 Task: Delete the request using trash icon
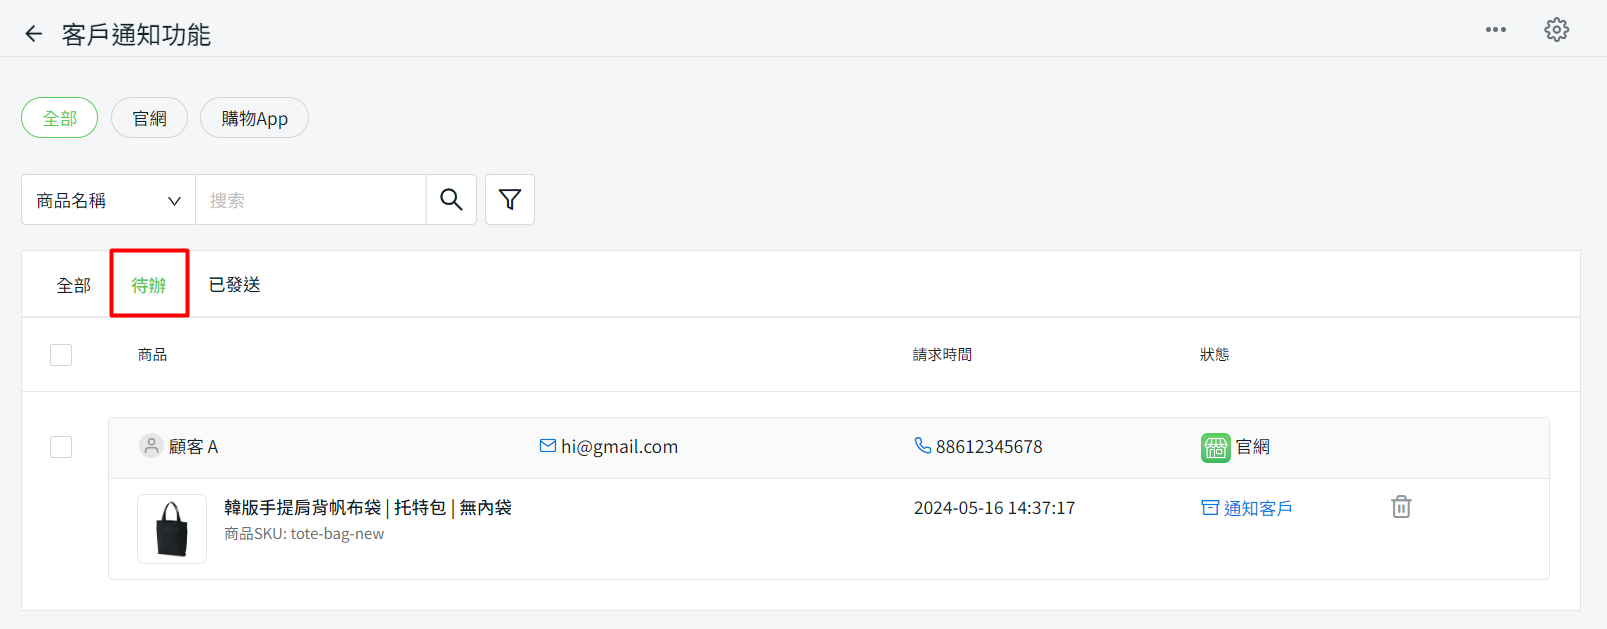[1401, 507]
